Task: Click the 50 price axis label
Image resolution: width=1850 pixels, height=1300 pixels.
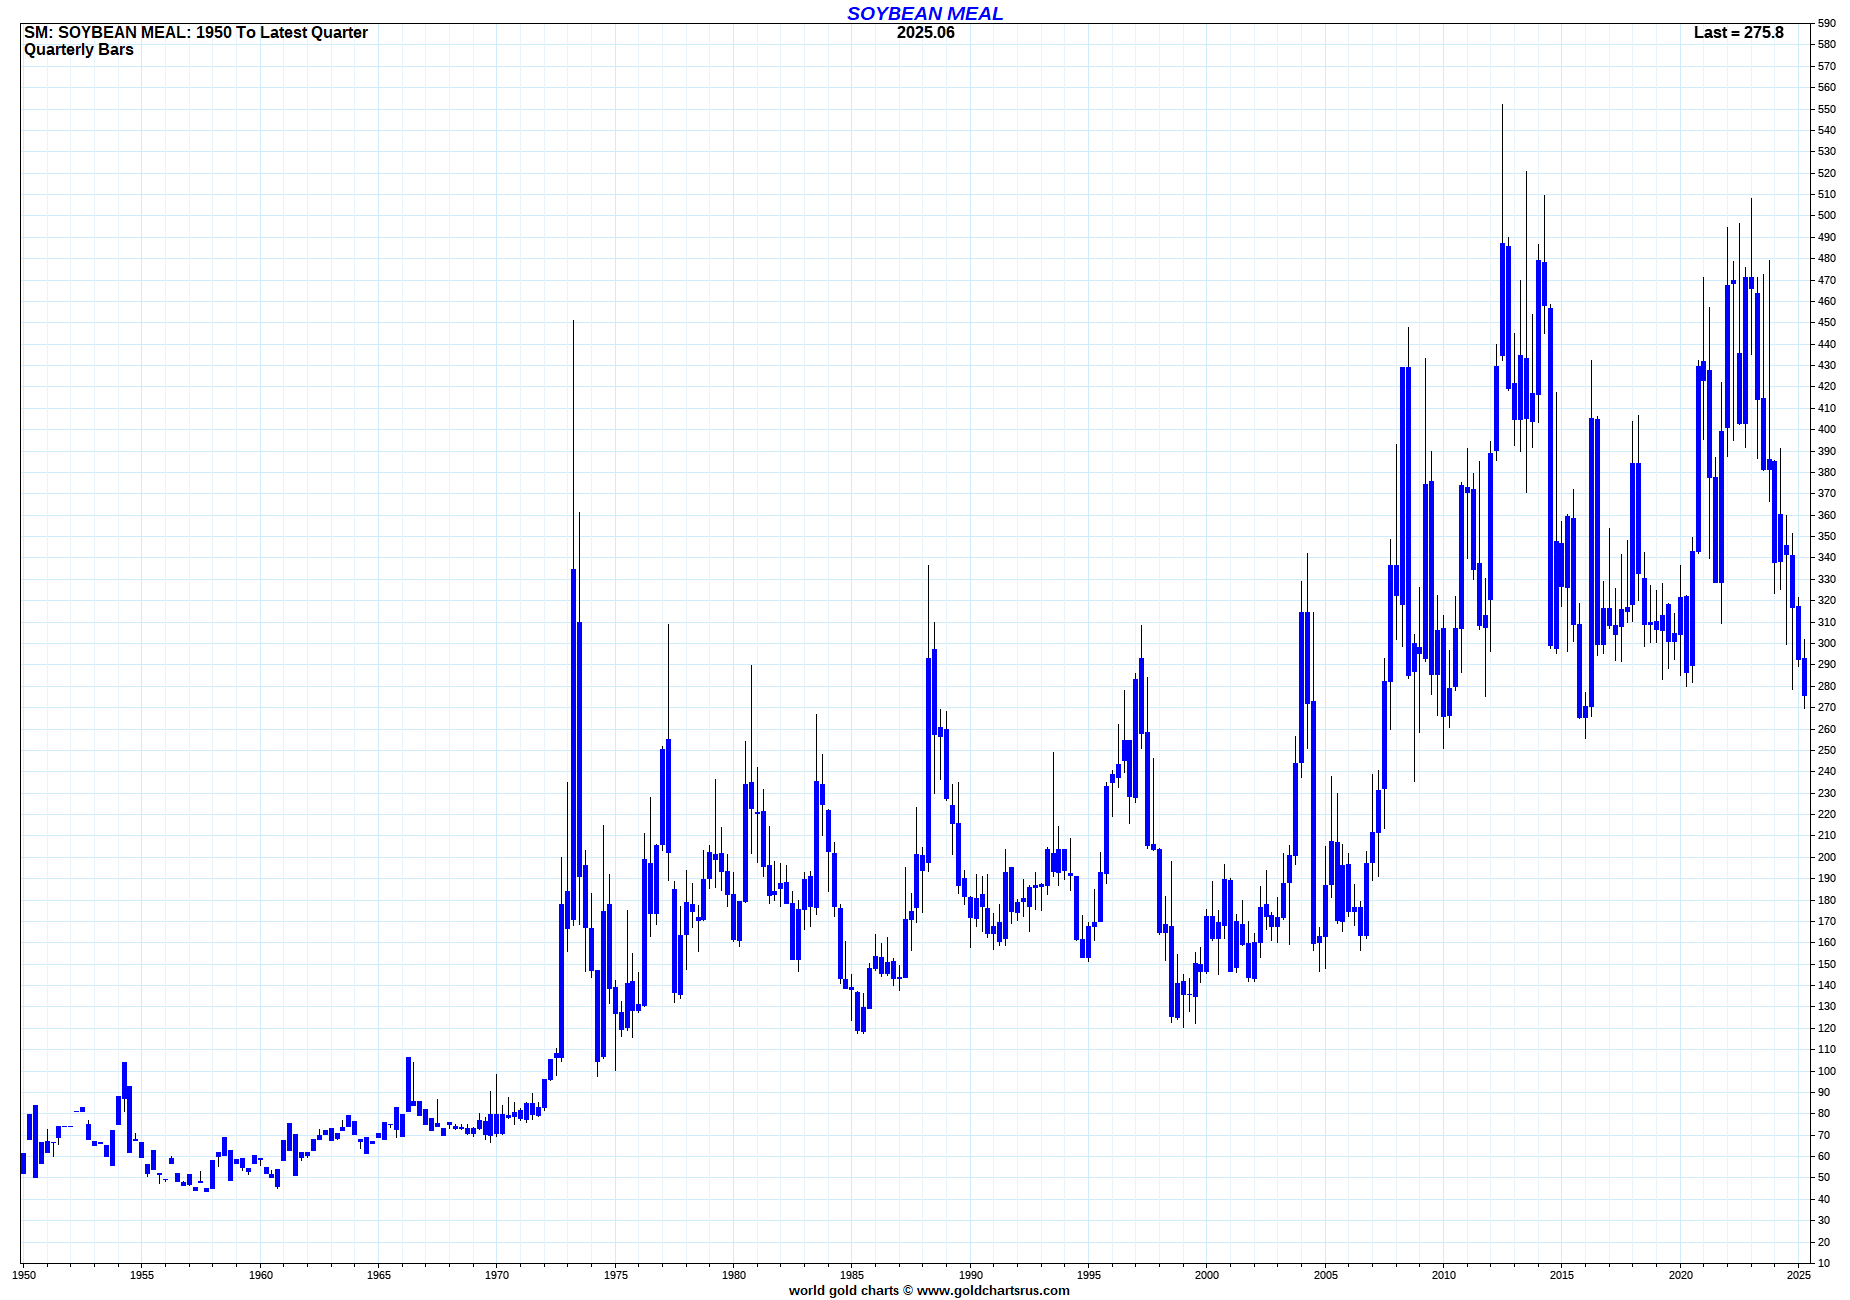Action: 1824,1177
